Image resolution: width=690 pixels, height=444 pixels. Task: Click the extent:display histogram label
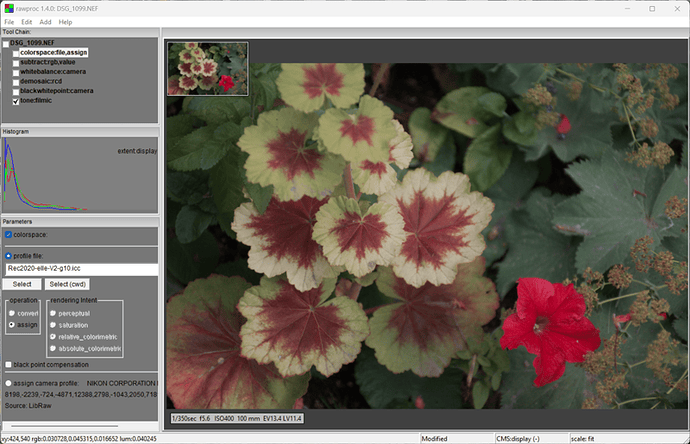tap(137, 151)
